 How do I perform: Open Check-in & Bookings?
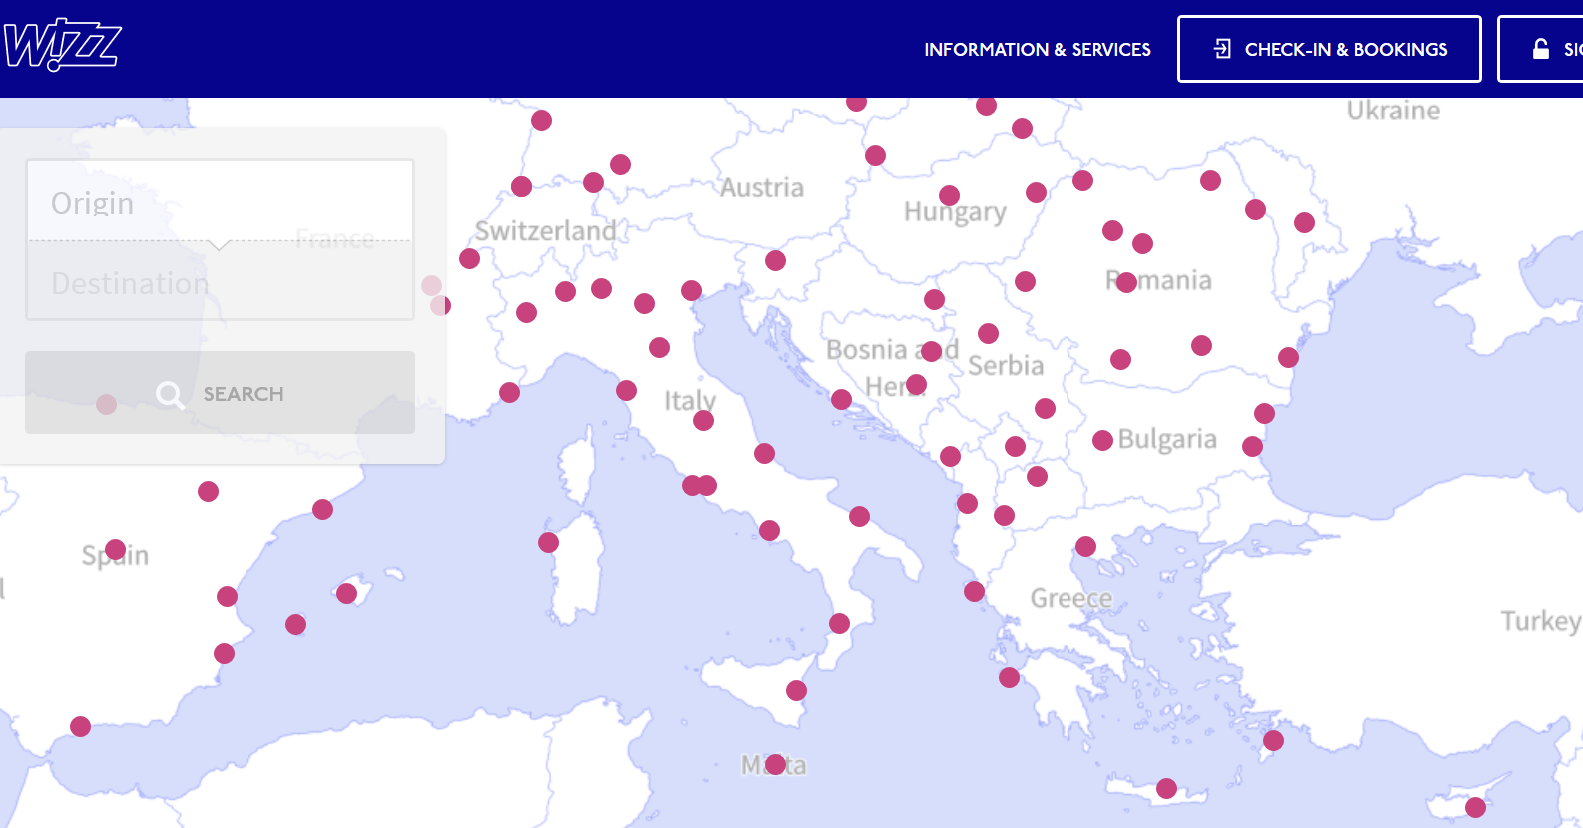coord(1329,49)
